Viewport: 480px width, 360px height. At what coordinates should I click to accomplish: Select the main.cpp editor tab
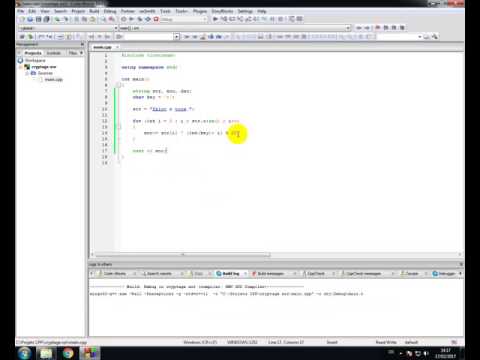pyautogui.click(x=102, y=47)
